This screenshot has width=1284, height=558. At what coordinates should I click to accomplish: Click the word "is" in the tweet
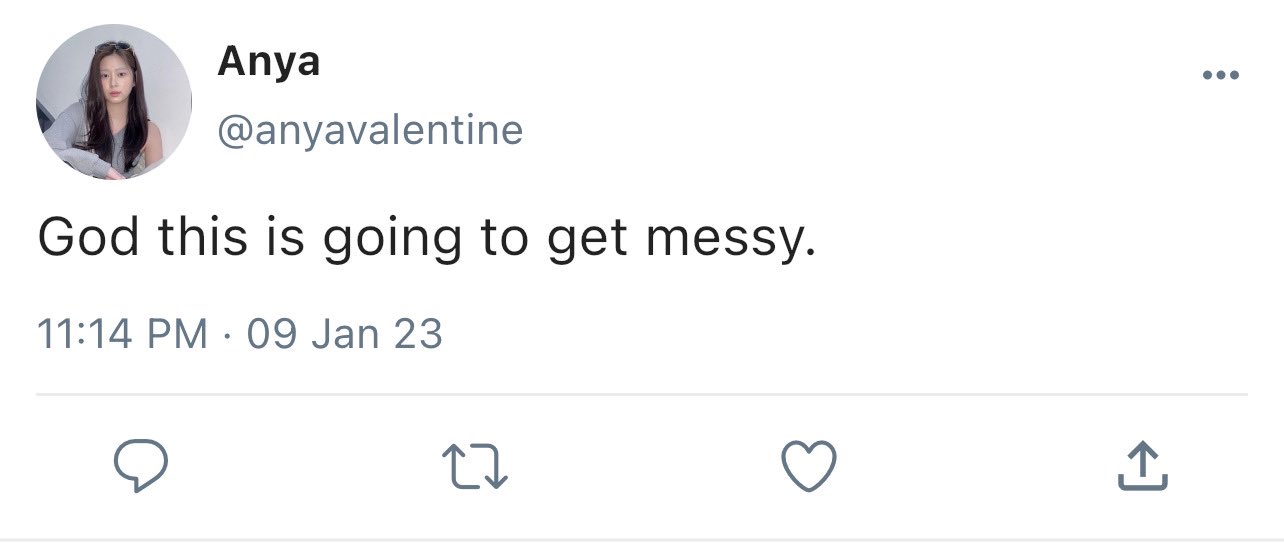pos(295,237)
